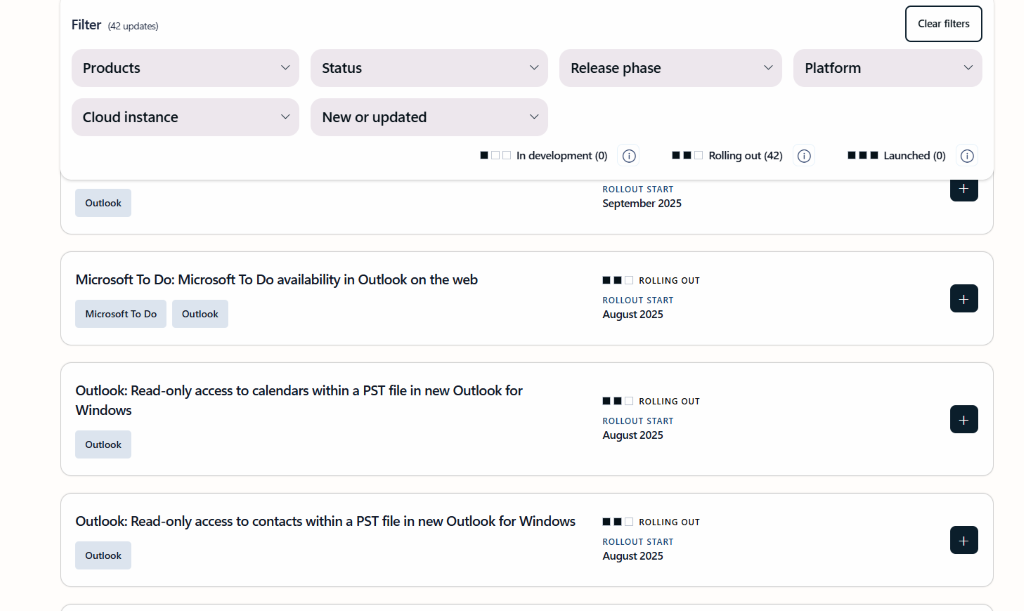Show info for Launched status
Viewport: 1024px width, 611px height.
967,155
